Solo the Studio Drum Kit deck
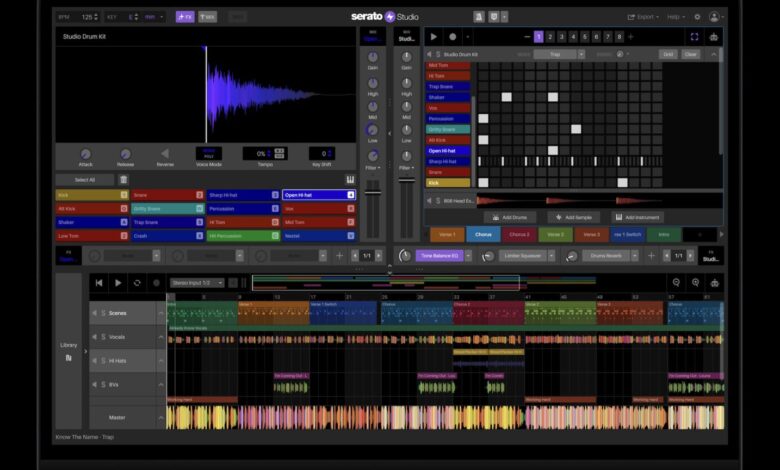780x470 pixels. tap(438, 54)
